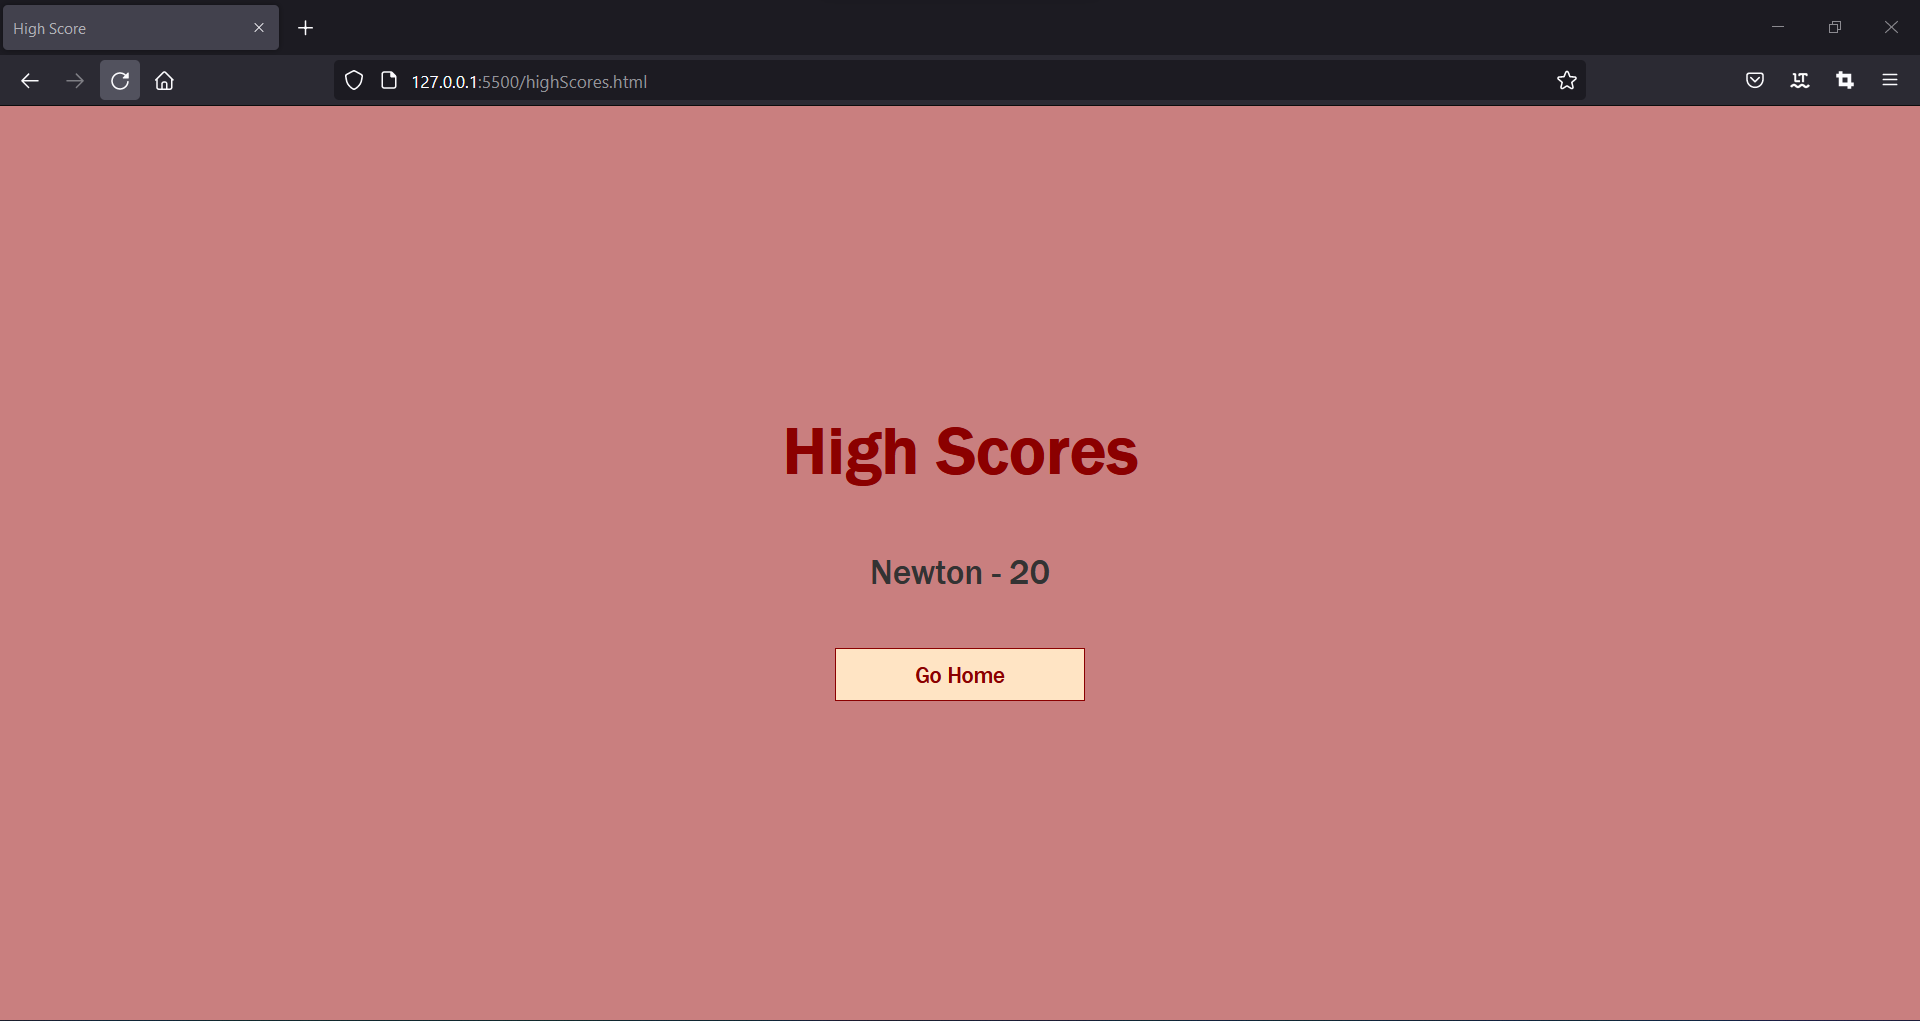The width and height of the screenshot is (1920, 1021).
Task: Minimize the browser window
Action: (x=1777, y=26)
